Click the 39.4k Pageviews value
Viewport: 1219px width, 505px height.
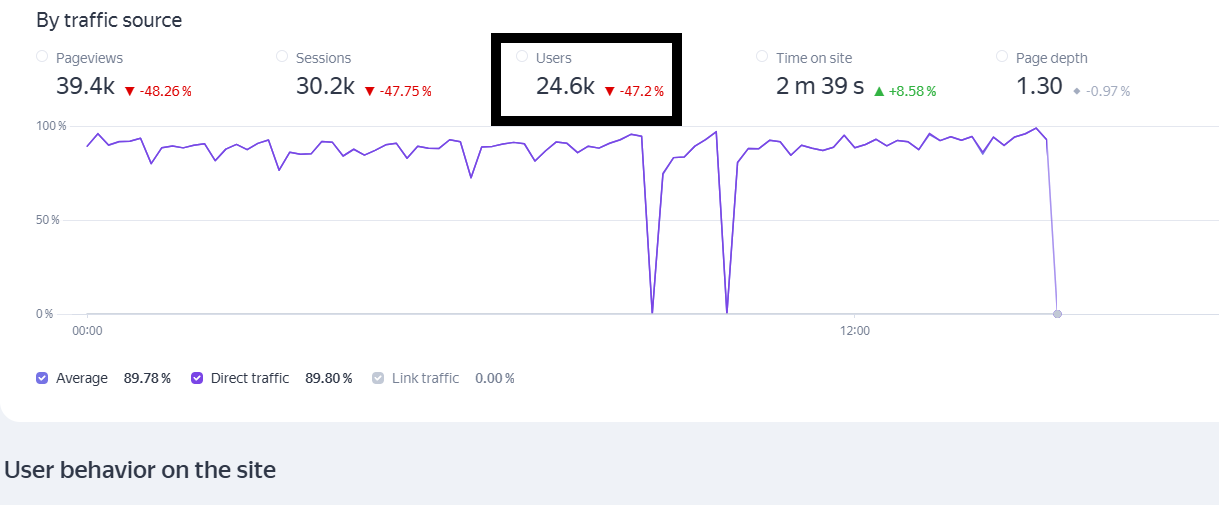pyautogui.click(x=85, y=87)
